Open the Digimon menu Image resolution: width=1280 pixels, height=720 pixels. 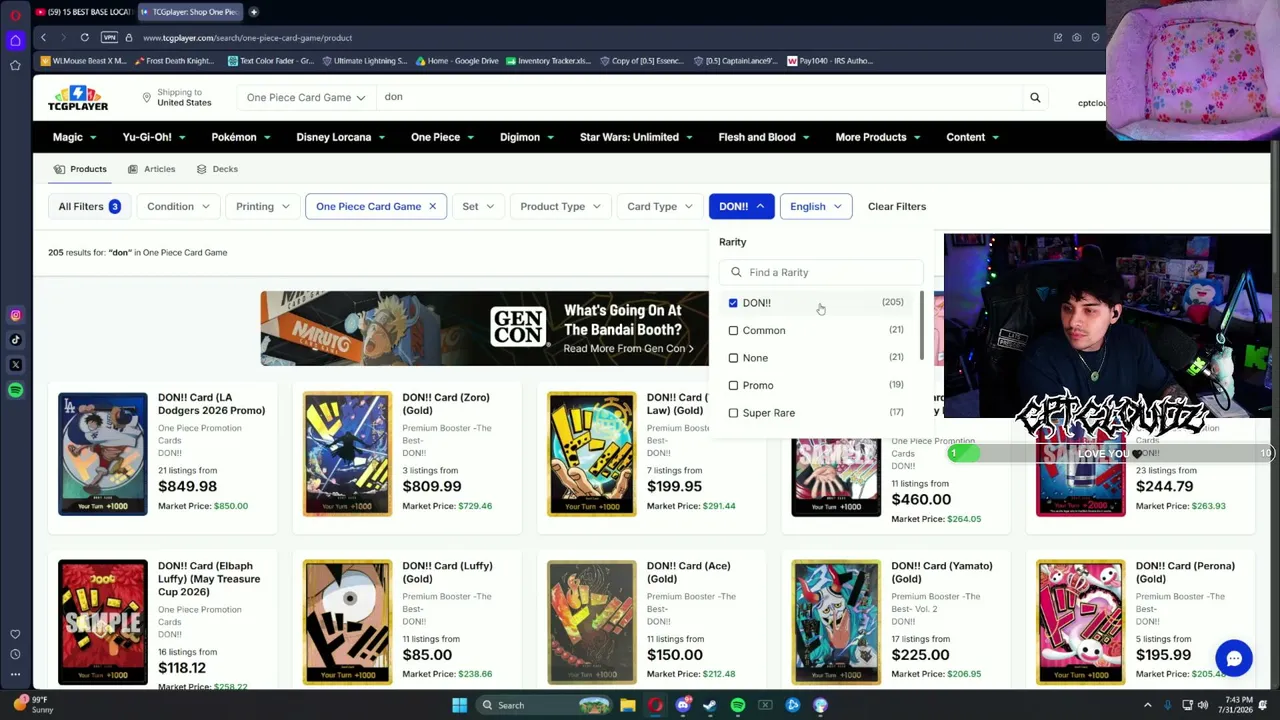tap(527, 137)
